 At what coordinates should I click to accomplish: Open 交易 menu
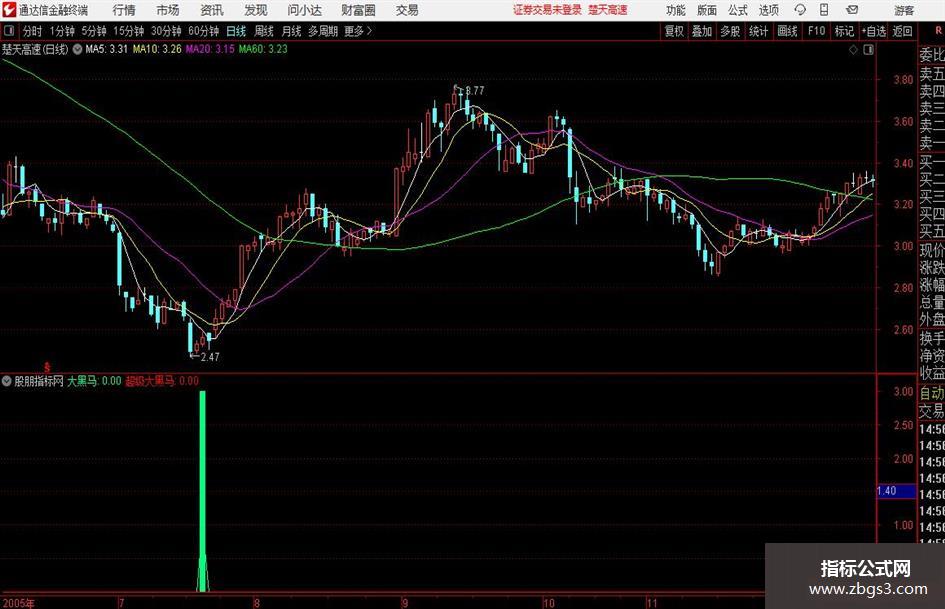click(407, 10)
